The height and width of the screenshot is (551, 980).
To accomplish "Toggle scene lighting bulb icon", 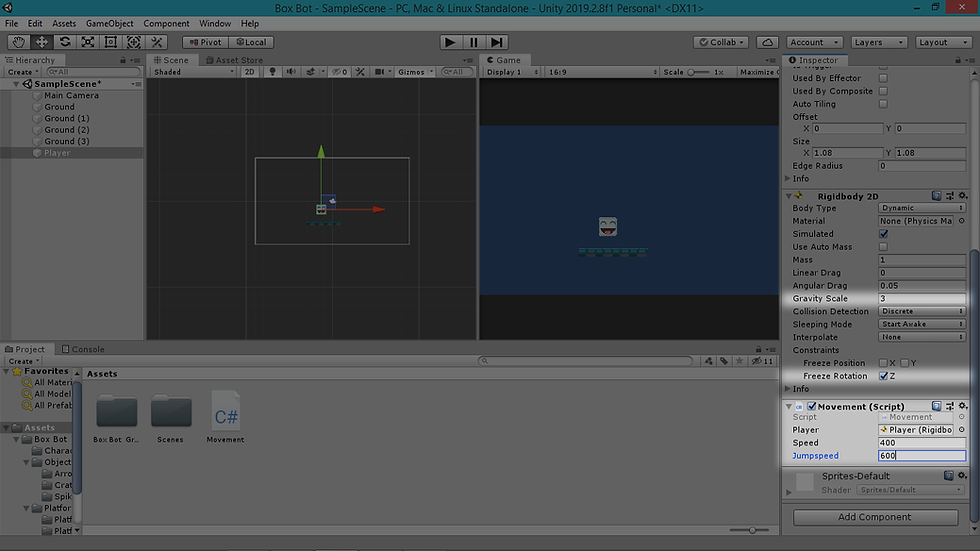I will (272, 72).
